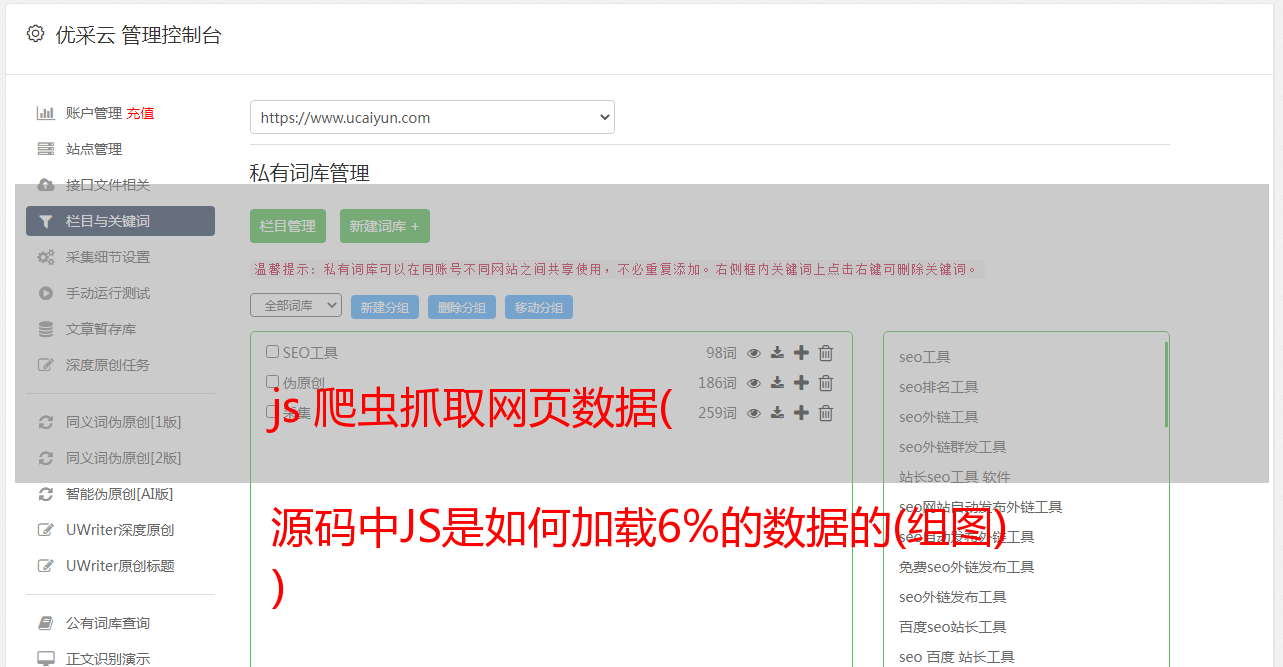Click the keyword list green scrollbar

(x=1166, y=384)
